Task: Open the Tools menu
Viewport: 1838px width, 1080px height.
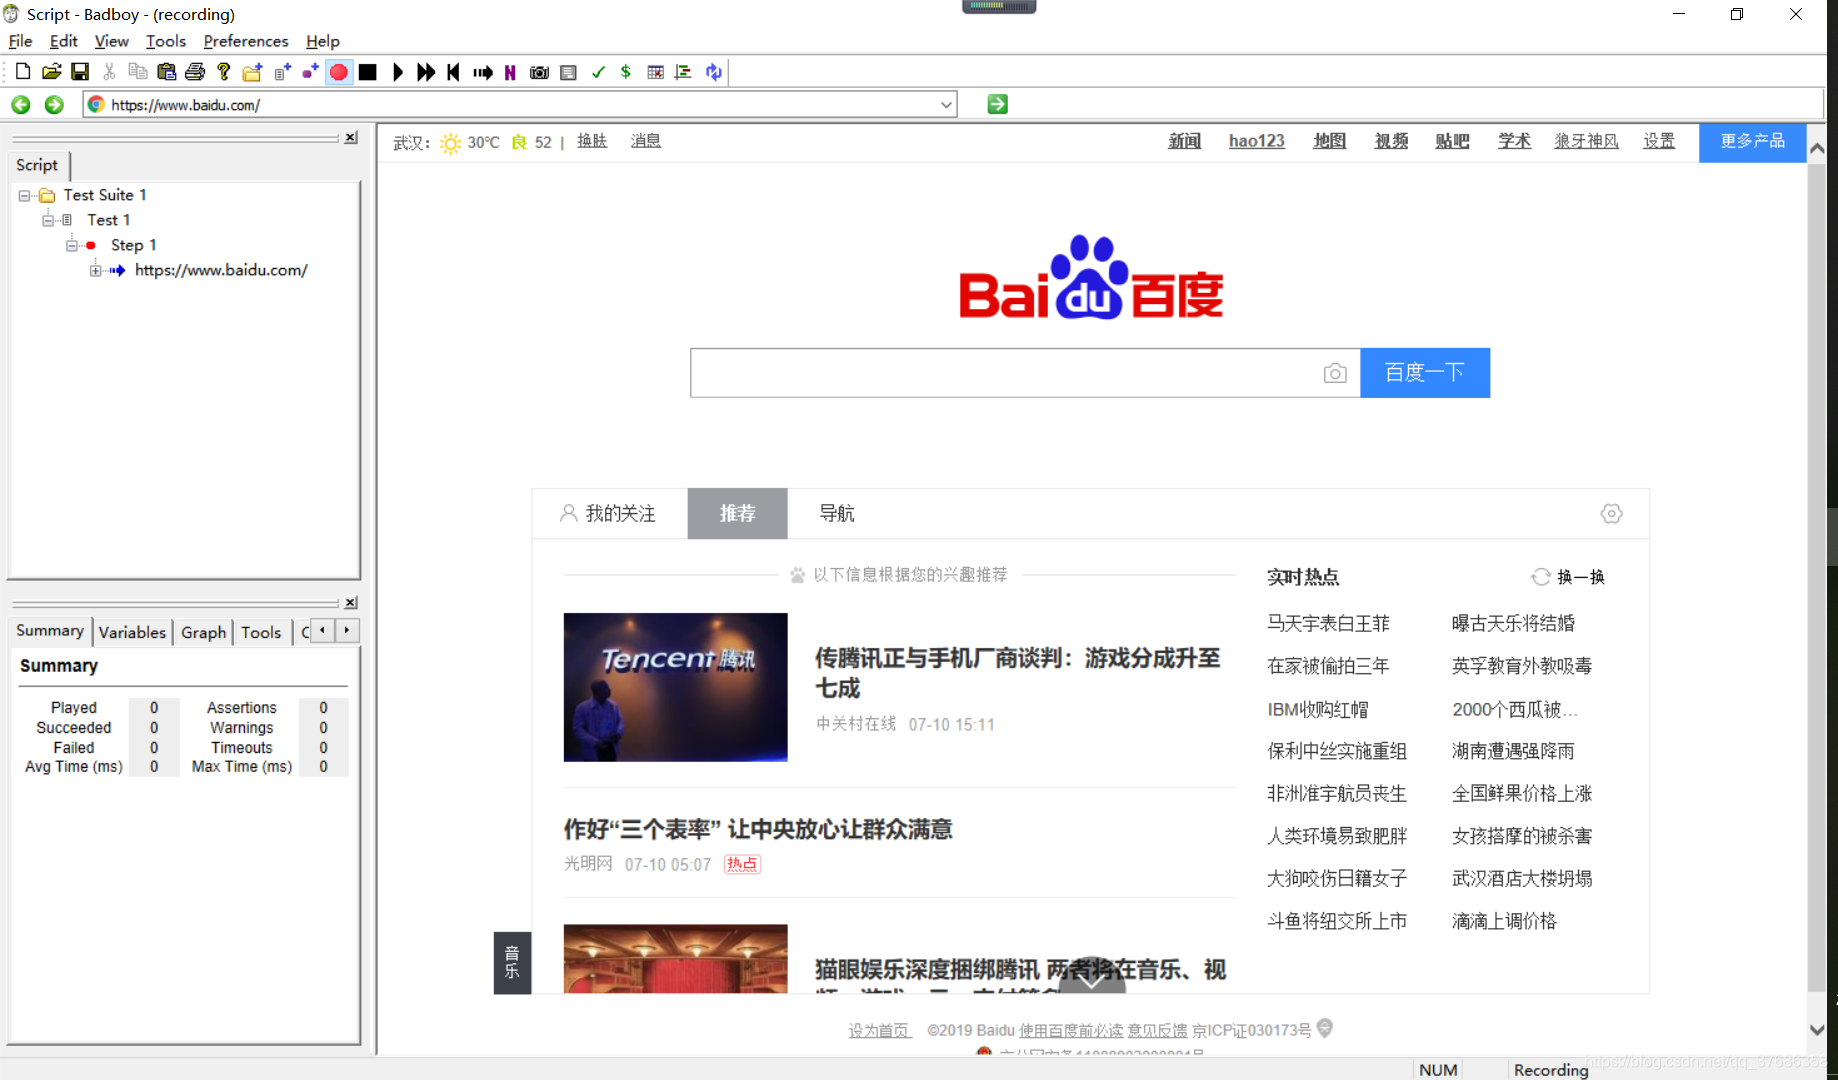Action: click(x=166, y=41)
